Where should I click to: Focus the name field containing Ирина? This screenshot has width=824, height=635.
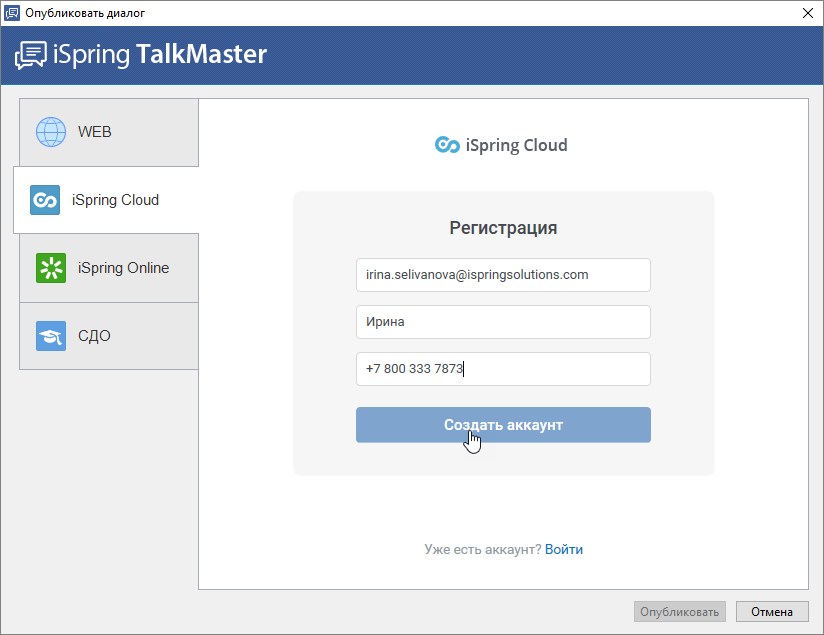click(503, 322)
